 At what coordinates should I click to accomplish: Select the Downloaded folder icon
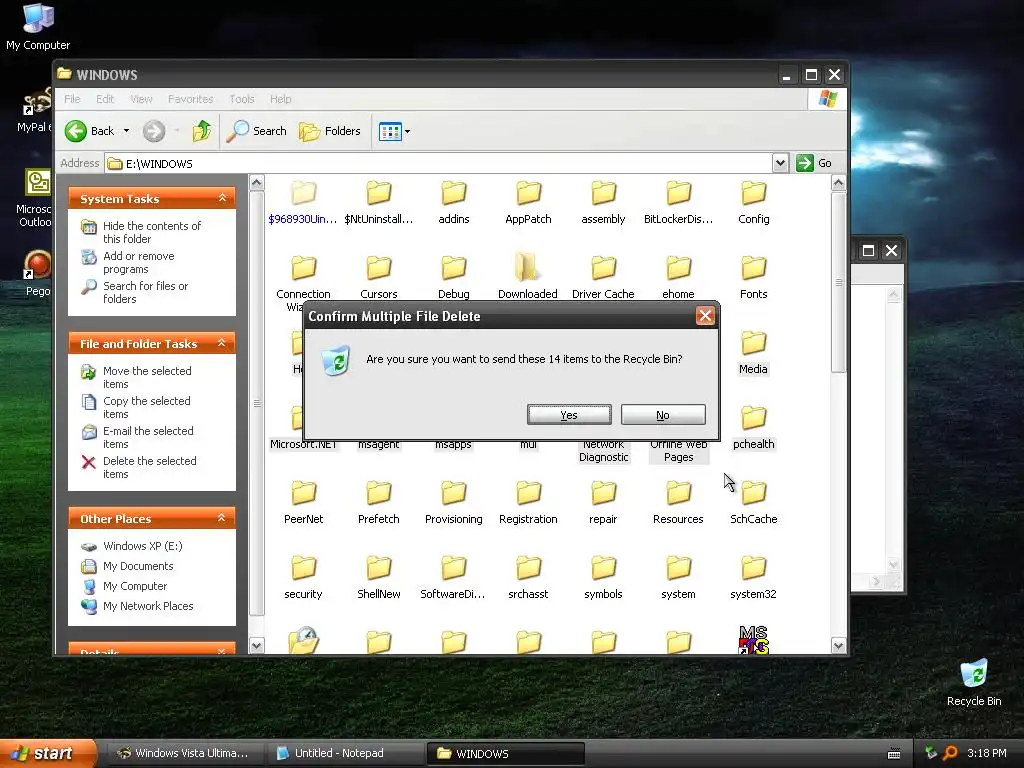point(528,268)
